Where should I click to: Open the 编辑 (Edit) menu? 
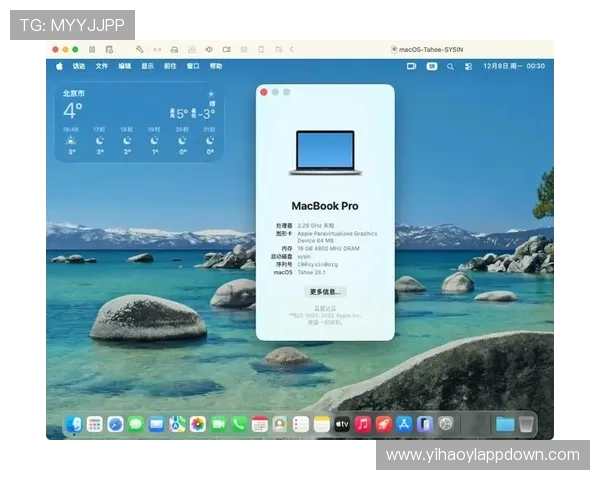click(125, 66)
